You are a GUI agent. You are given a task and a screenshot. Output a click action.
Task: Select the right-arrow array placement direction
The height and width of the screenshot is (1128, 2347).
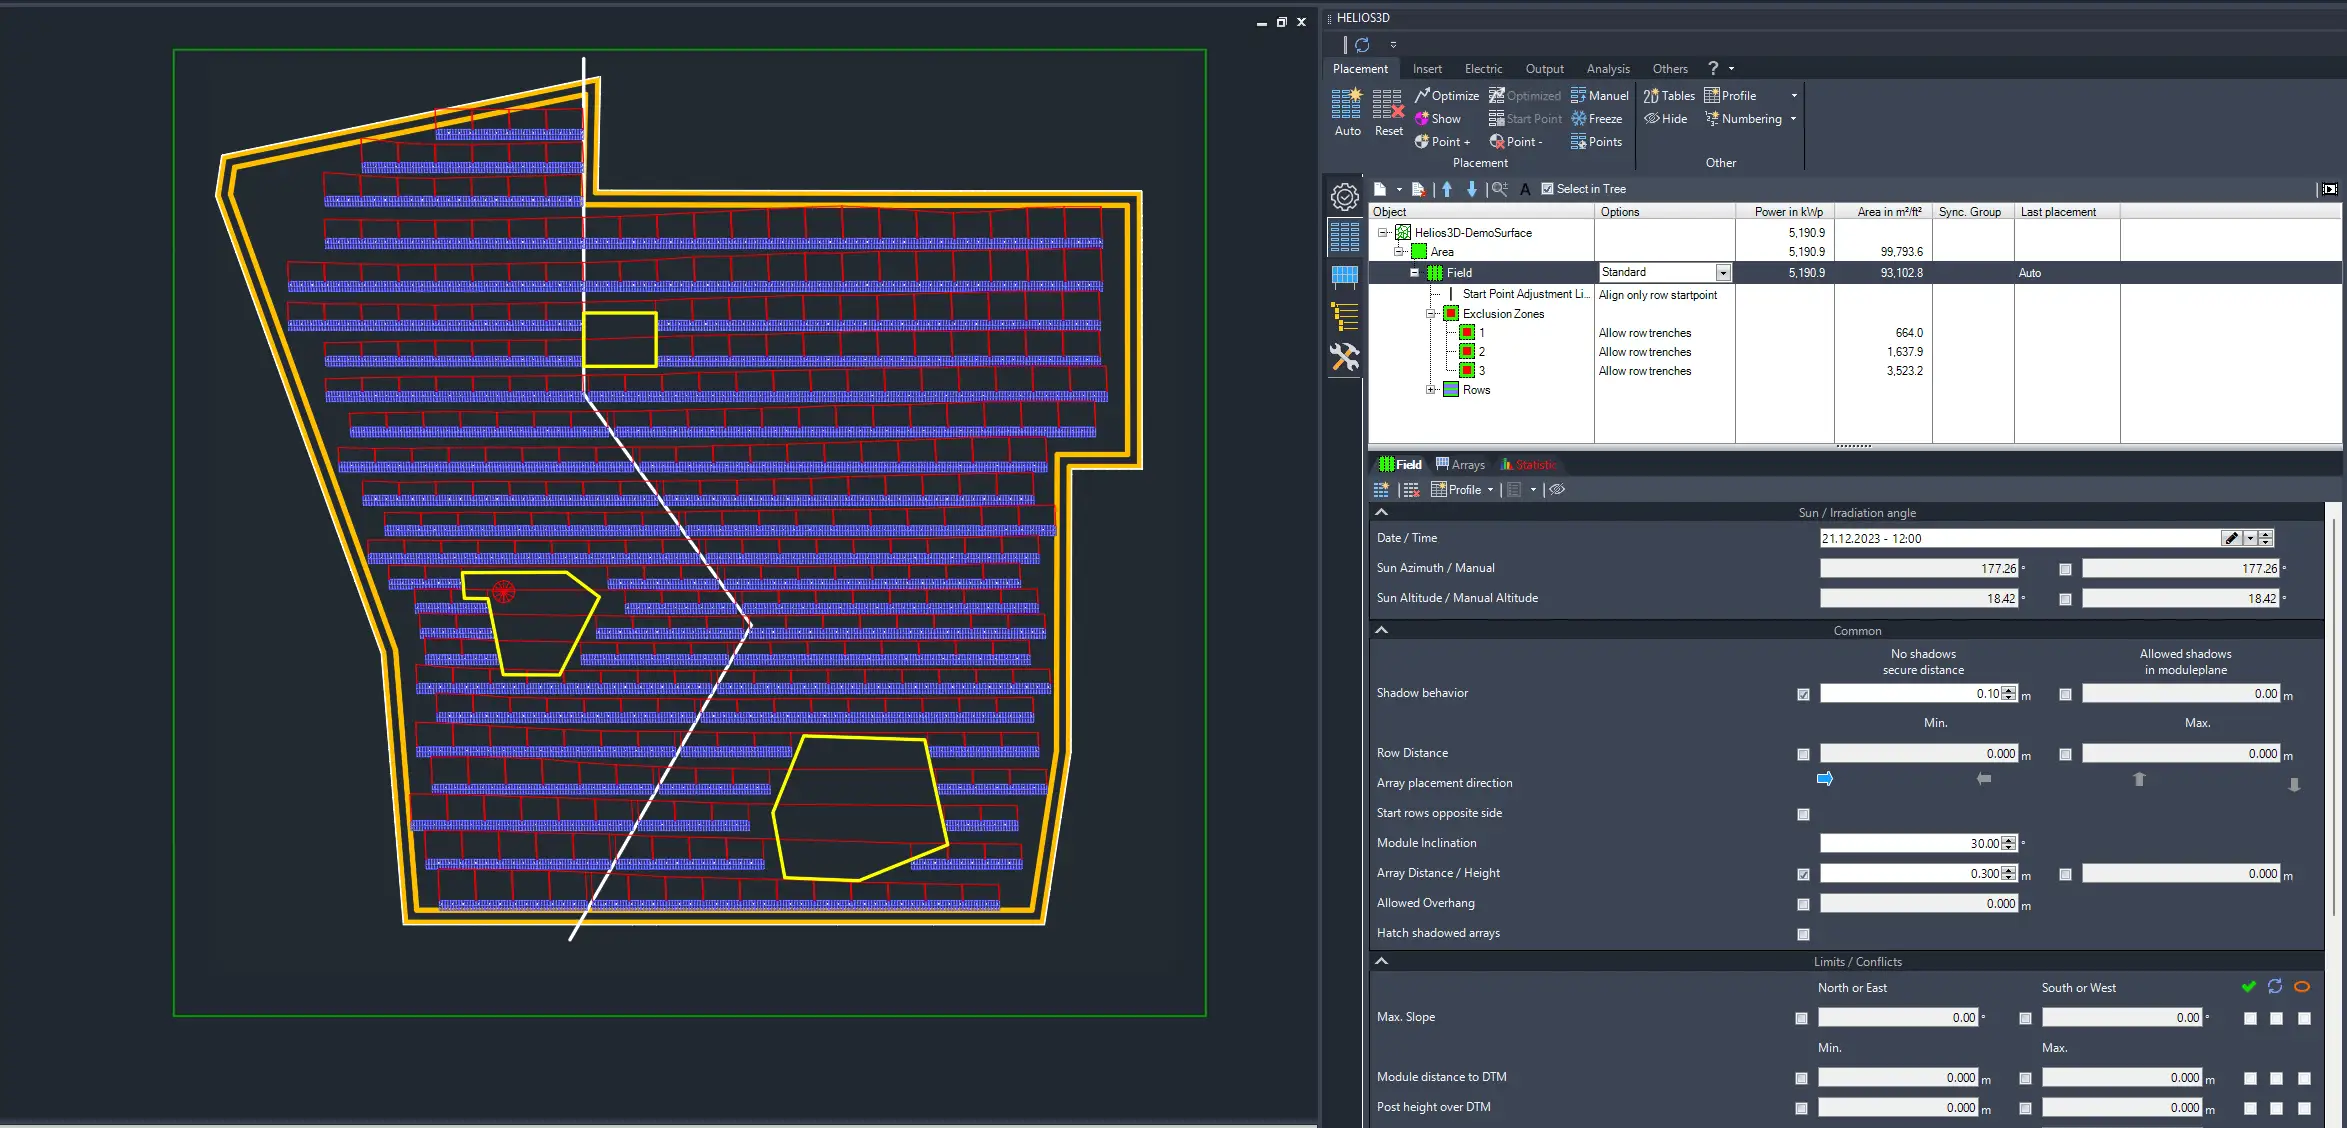click(x=1825, y=779)
